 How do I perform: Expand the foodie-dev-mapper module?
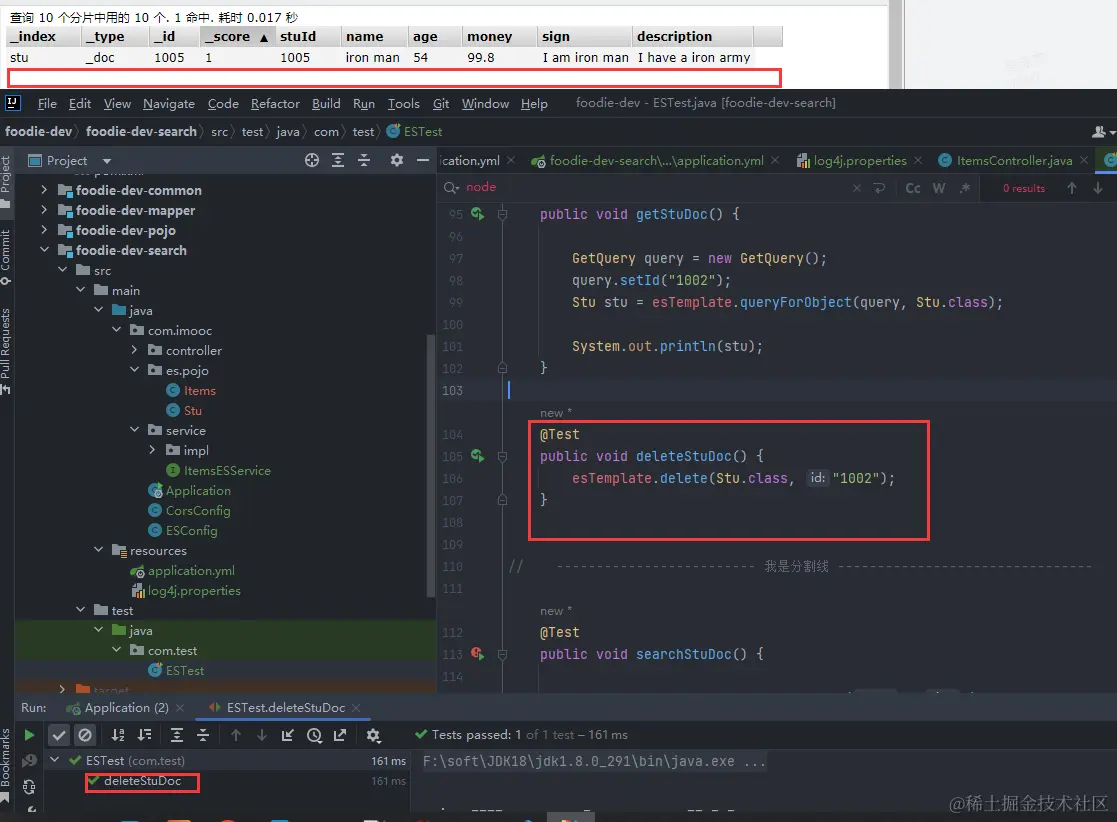44,210
